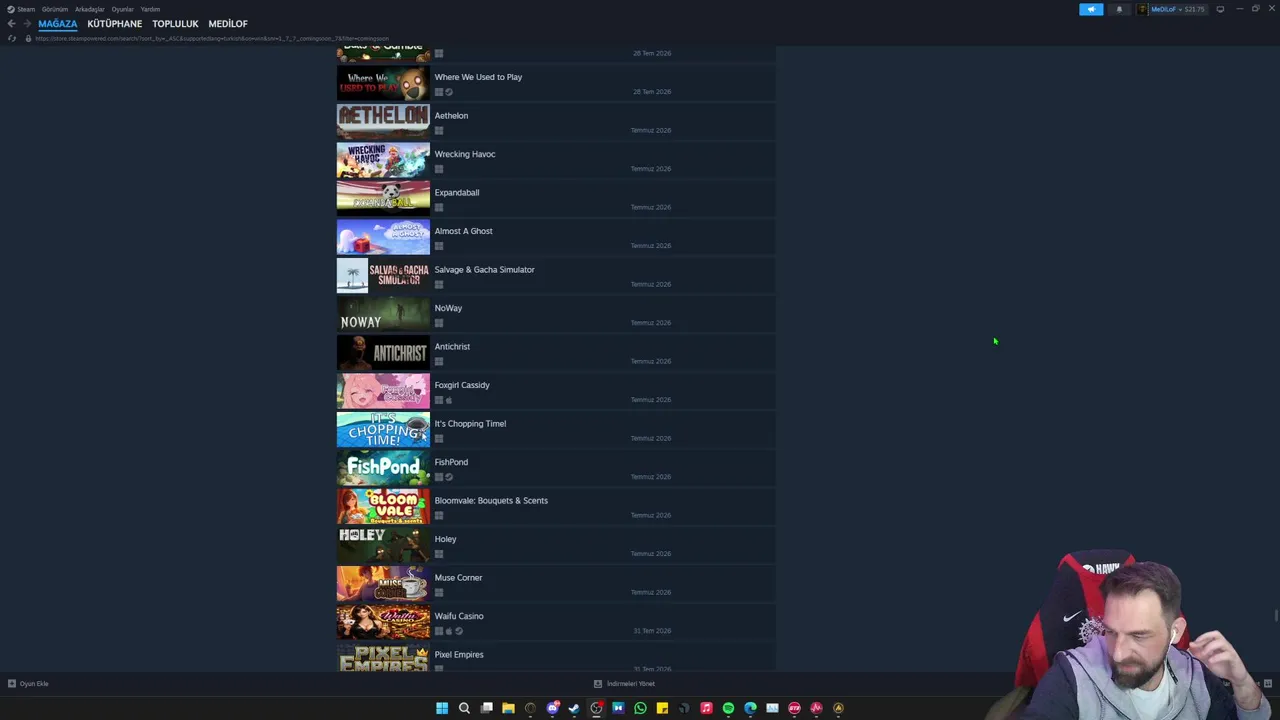Click Bloomvale: Bouquets & Scents title

point(491,500)
